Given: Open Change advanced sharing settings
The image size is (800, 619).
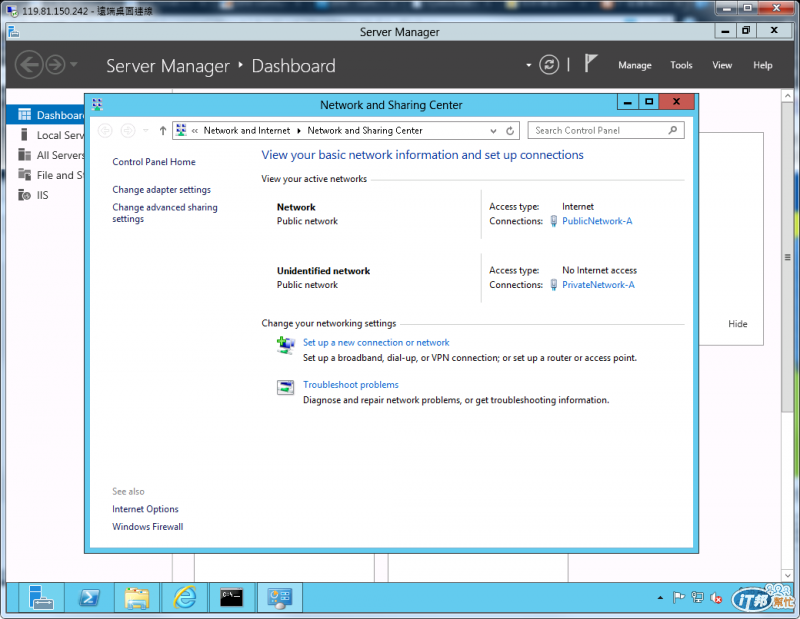Looking at the screenshot, I should tap(165, 213).
